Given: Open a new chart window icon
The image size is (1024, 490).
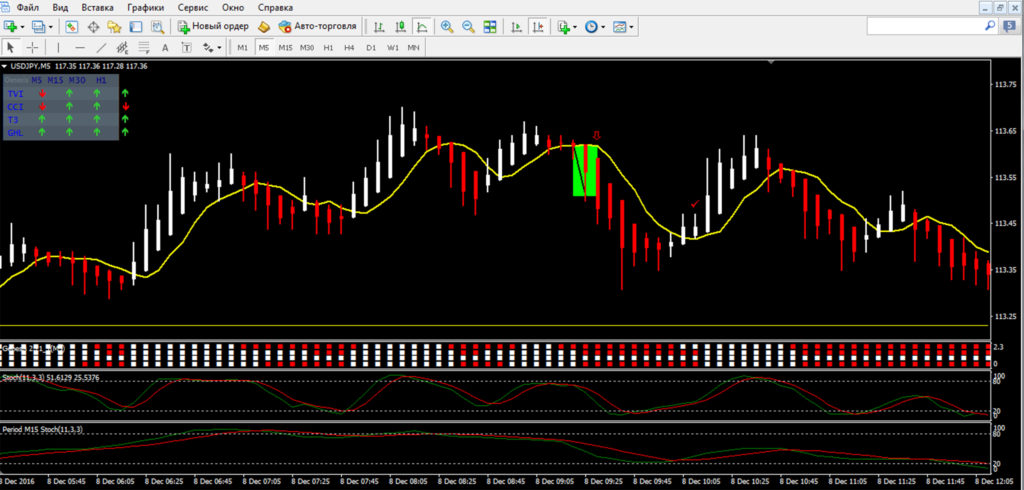Looking at the screenshot, I should point(10,27).
